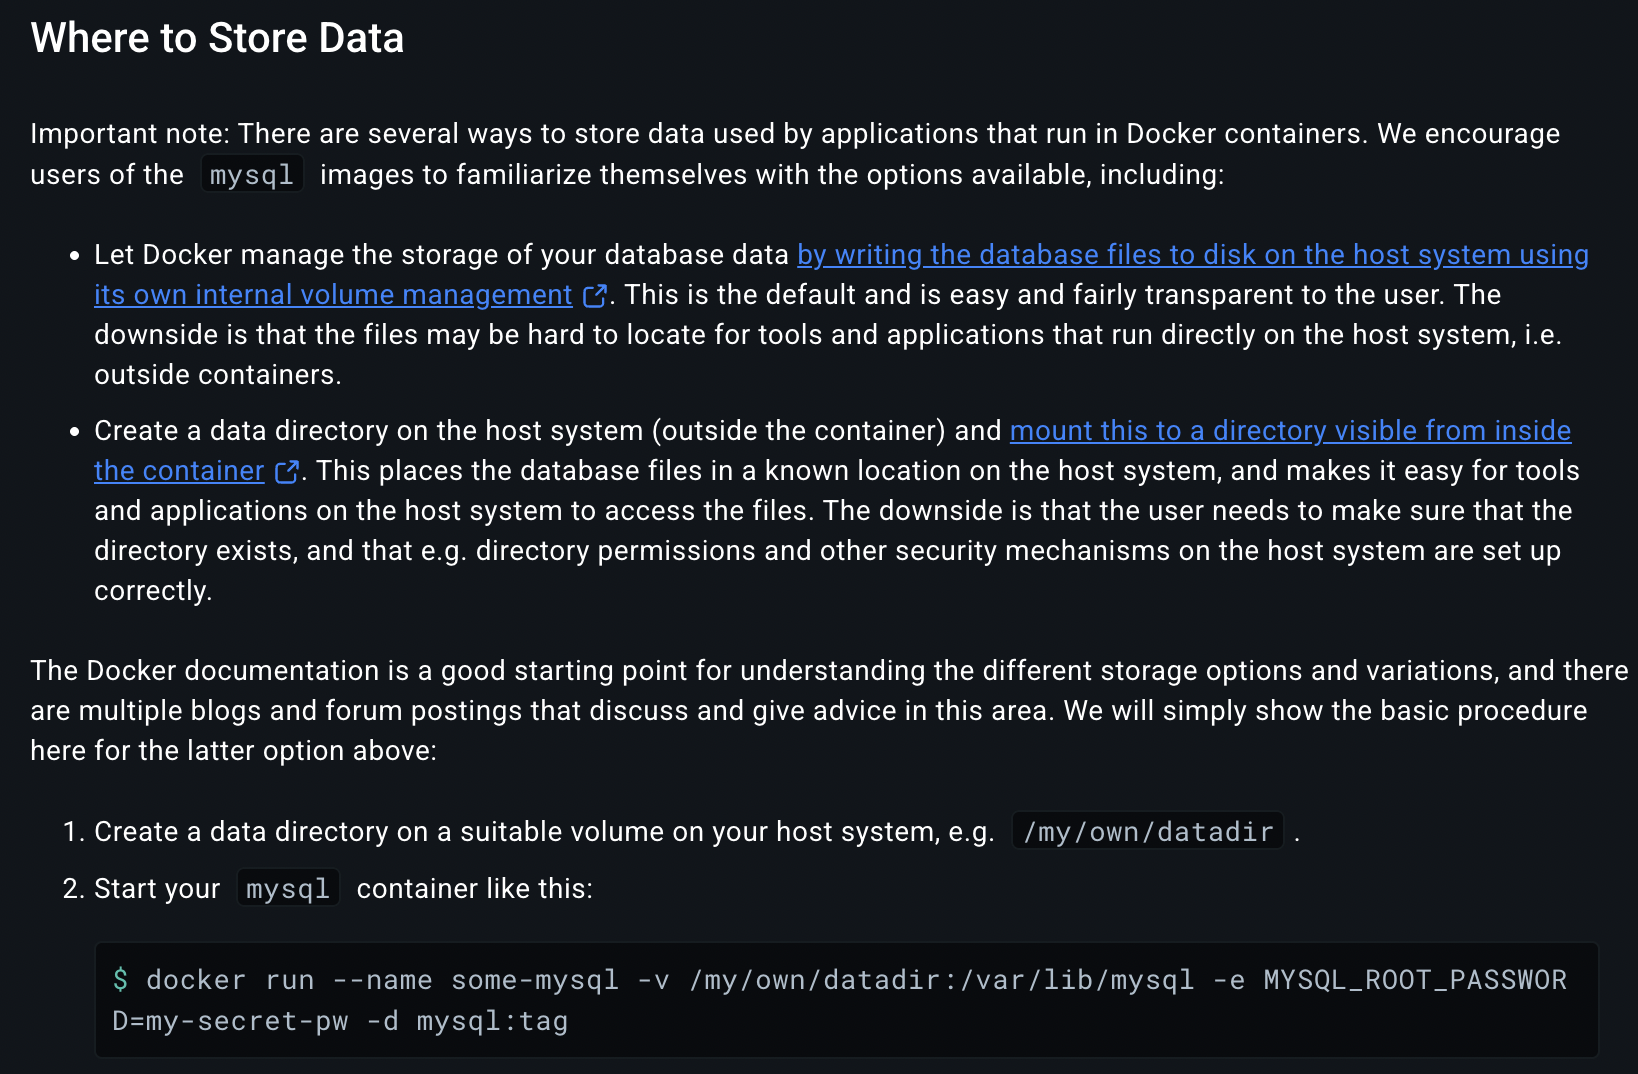Click inside the docker run code block
The width and height of the screenshot is (1638, 1074).
coord(846,1000)
